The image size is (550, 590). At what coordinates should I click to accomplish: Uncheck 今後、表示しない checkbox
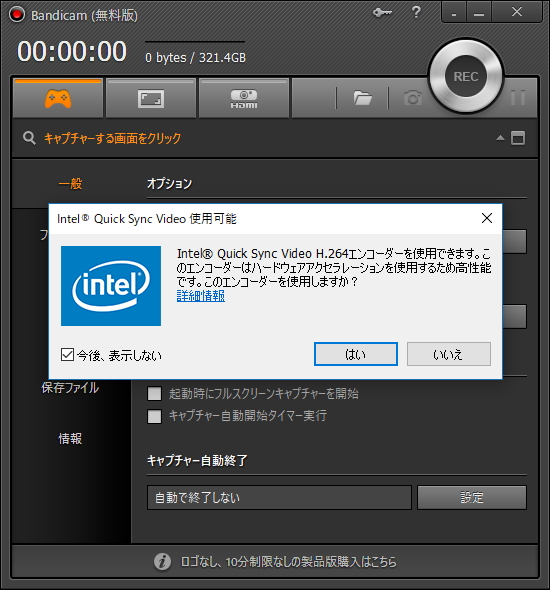67,354
